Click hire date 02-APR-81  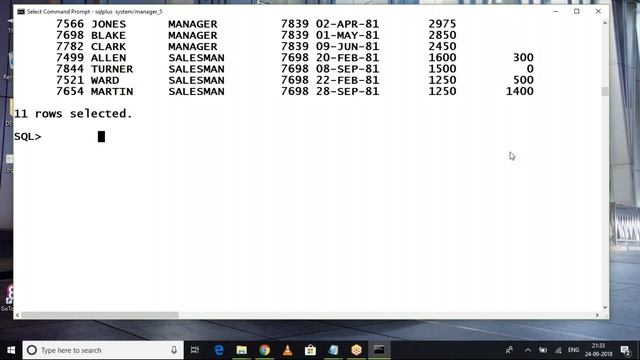tap(347, 24)
